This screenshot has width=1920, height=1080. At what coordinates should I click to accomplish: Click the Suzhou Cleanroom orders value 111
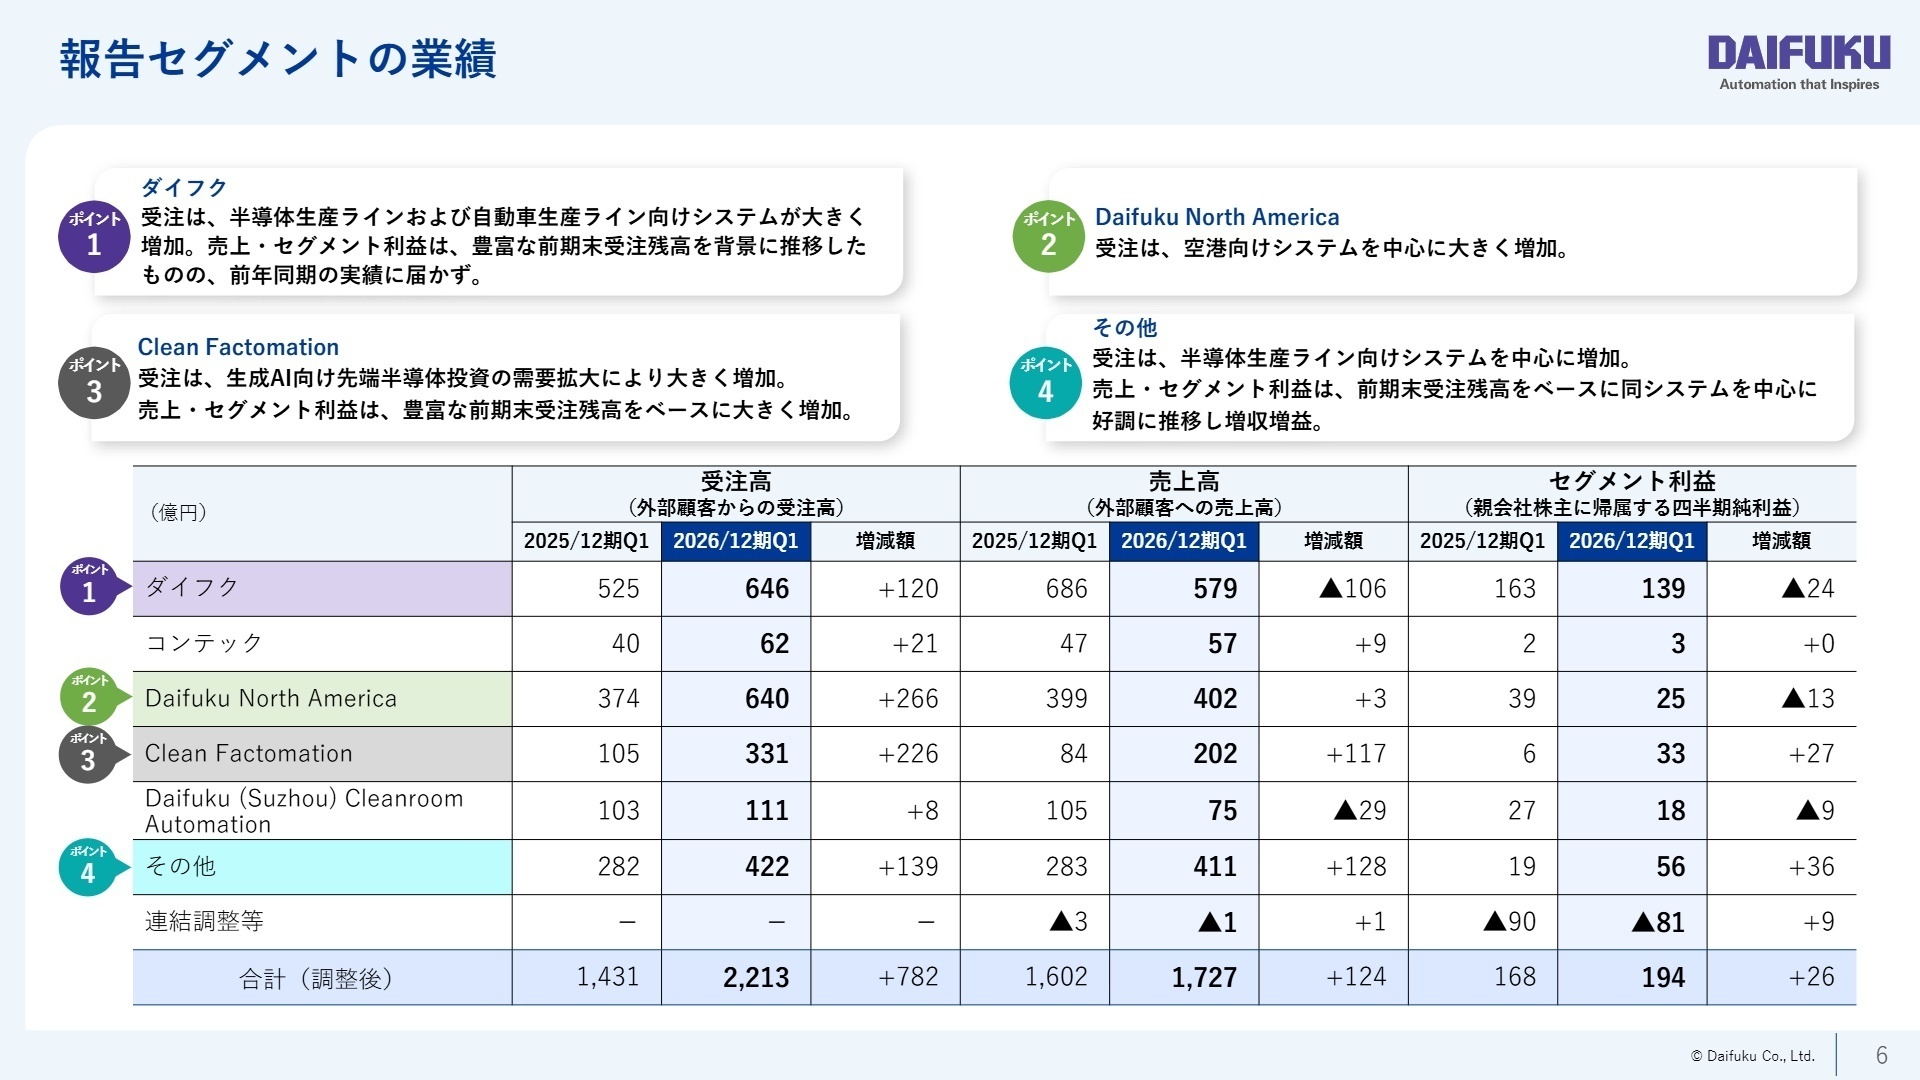[767, 810]
